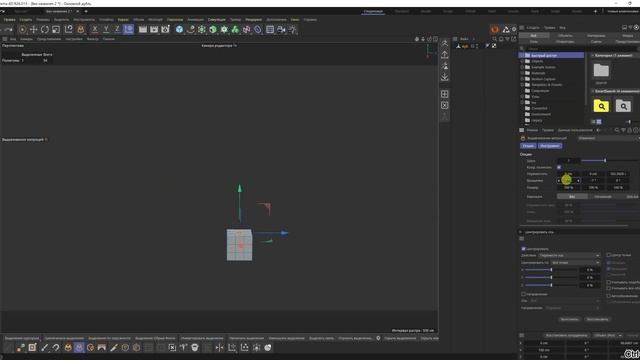
Task: Toggle the Центрировать checkbox
Action: [523, 249]
